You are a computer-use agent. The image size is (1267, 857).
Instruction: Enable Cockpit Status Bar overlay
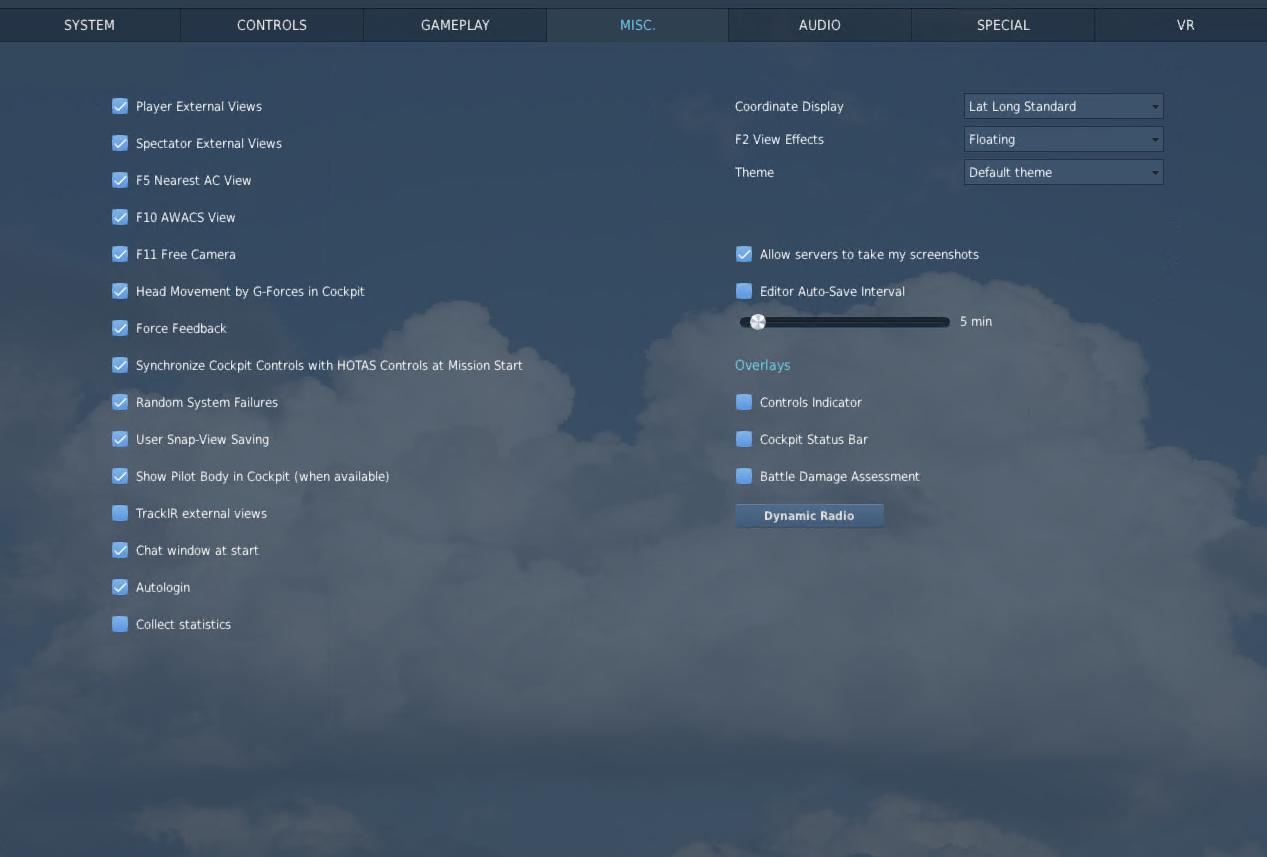pyautogui.click(x=744, y=439)
